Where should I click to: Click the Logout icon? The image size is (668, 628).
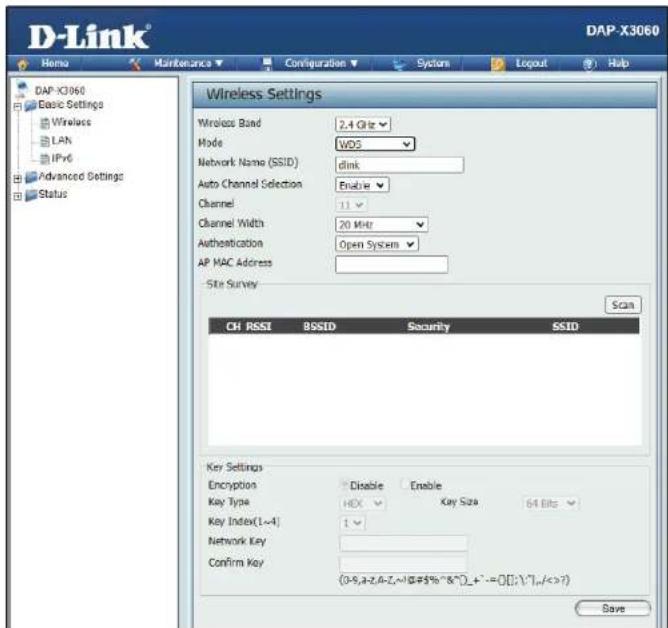coord(498,64)
